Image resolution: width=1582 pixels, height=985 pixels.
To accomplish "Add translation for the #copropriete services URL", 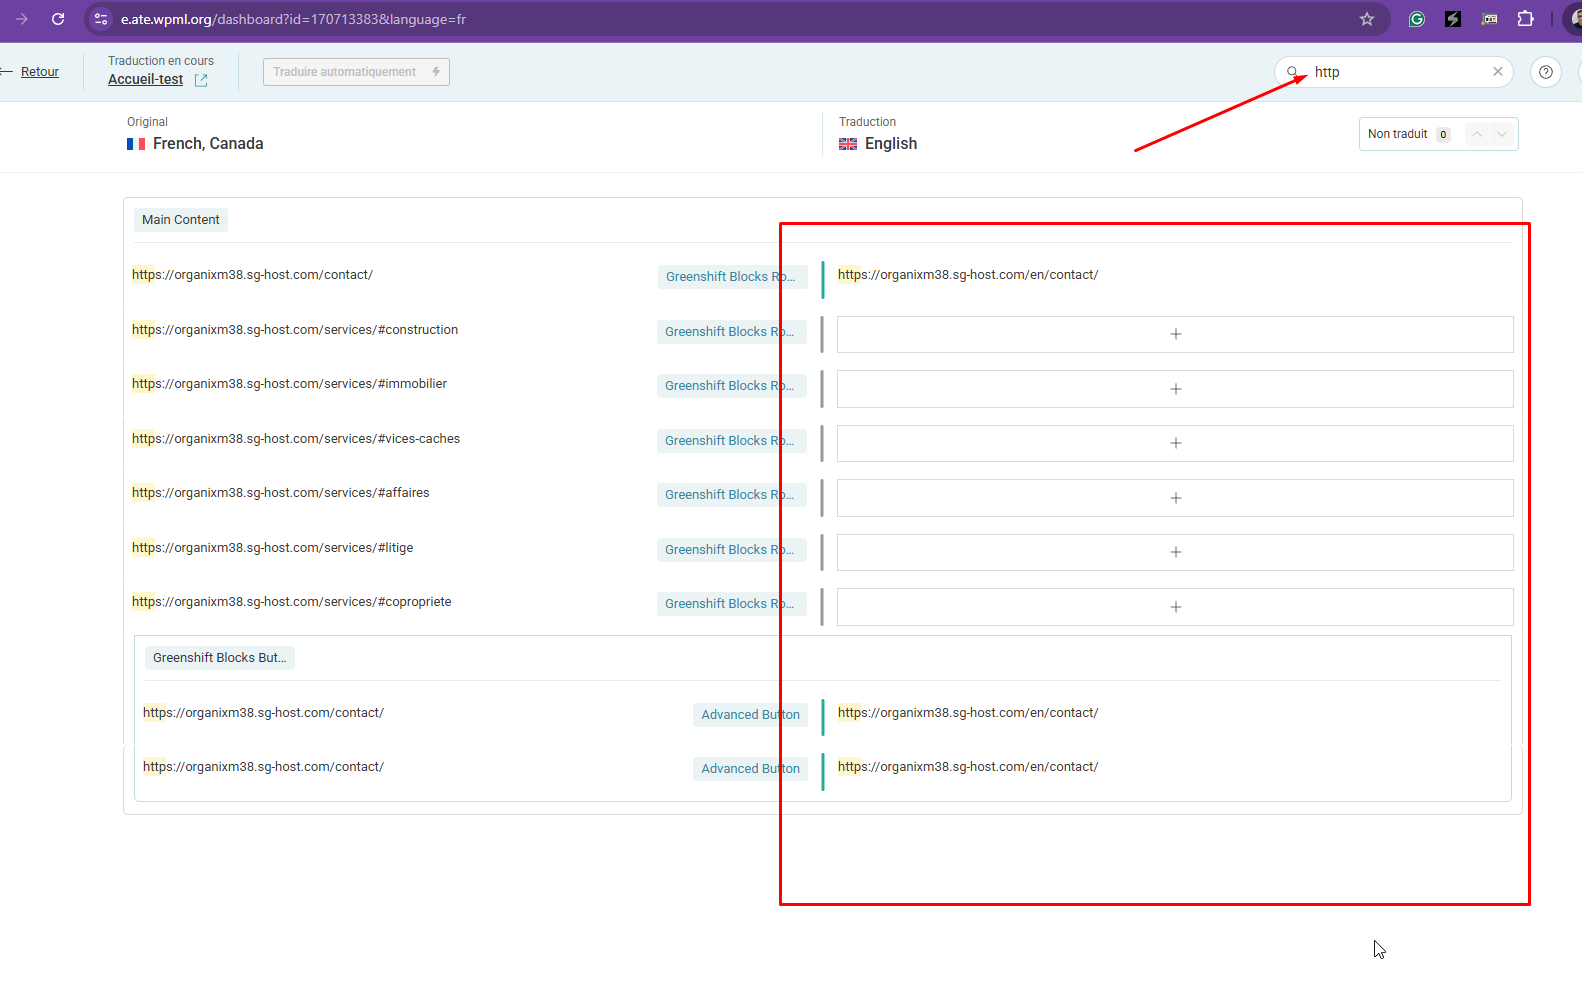I will click(1175, 607).
